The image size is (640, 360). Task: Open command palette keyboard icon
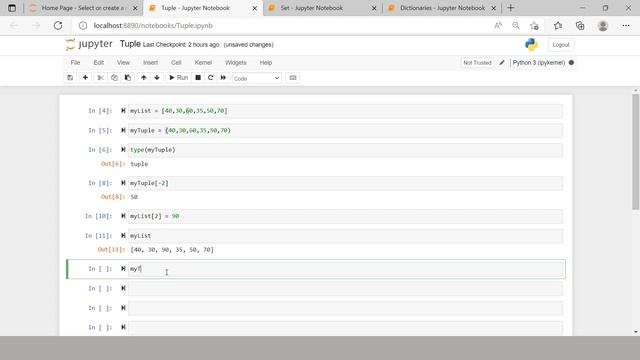[x=293, y=78]
